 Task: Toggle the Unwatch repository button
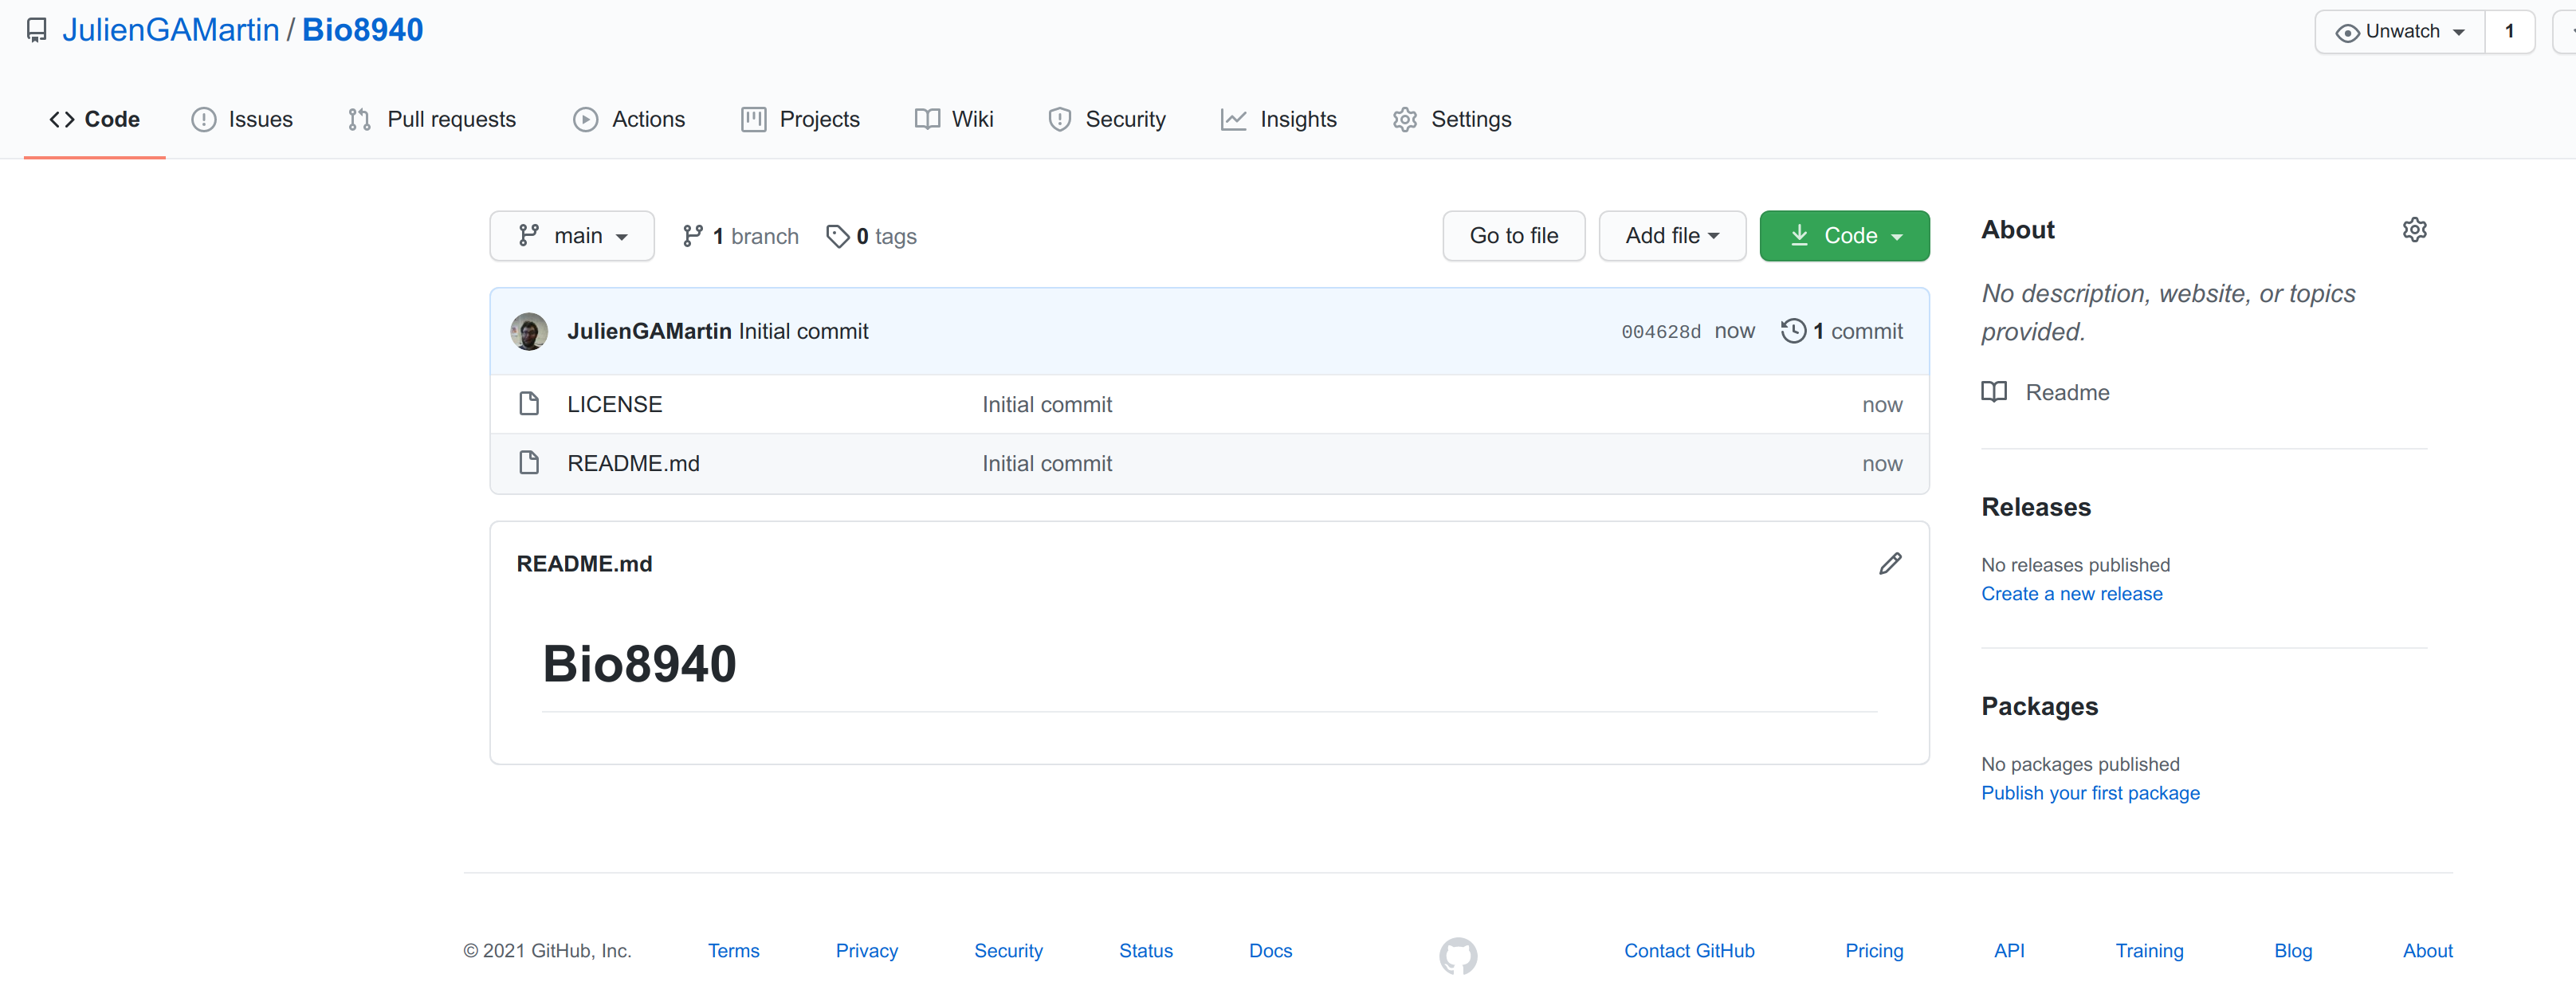point(2399,32)
